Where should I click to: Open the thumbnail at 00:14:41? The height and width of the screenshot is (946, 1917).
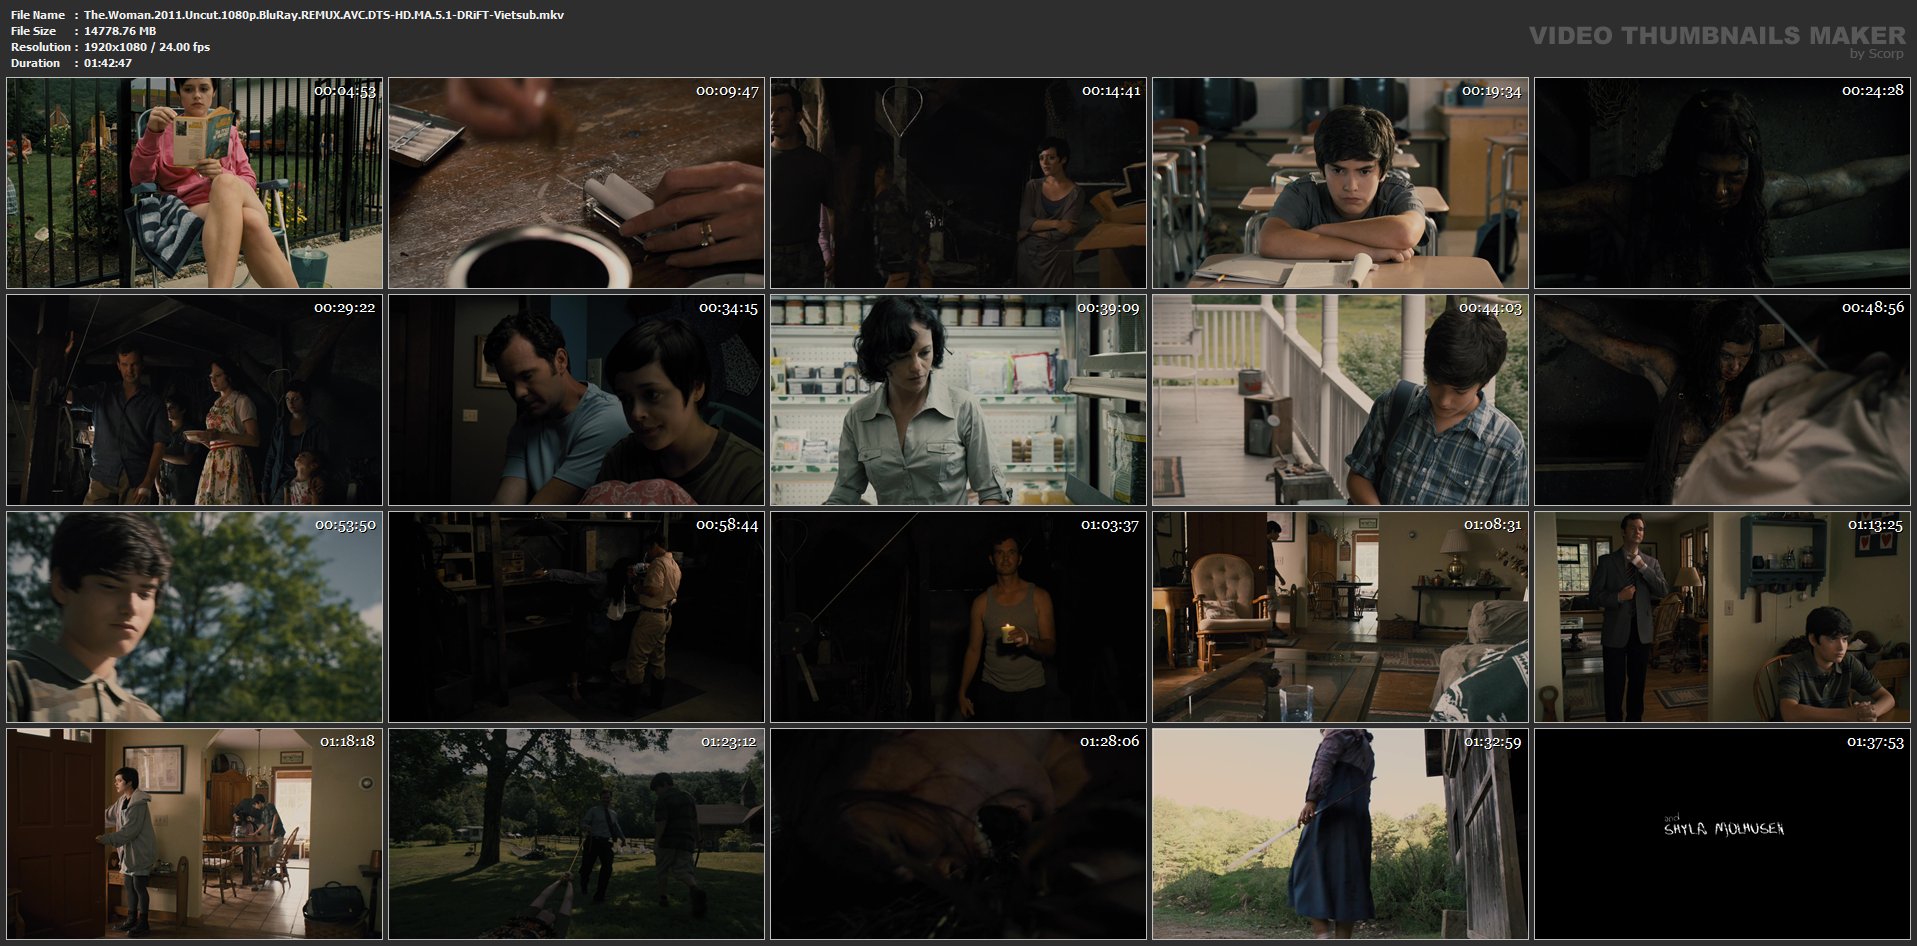pyautogui.click(x=958, y=183)
